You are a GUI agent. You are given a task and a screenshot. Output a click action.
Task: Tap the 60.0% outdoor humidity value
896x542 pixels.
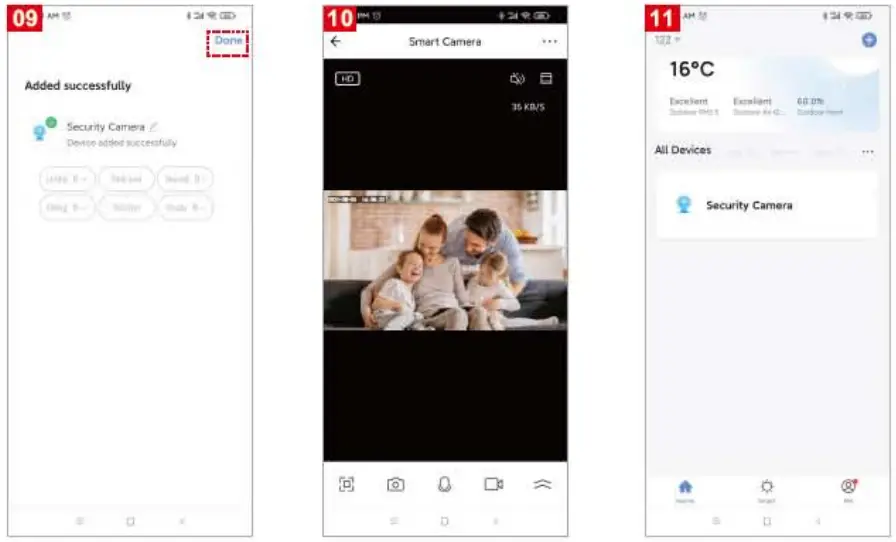tap(810, 101)
